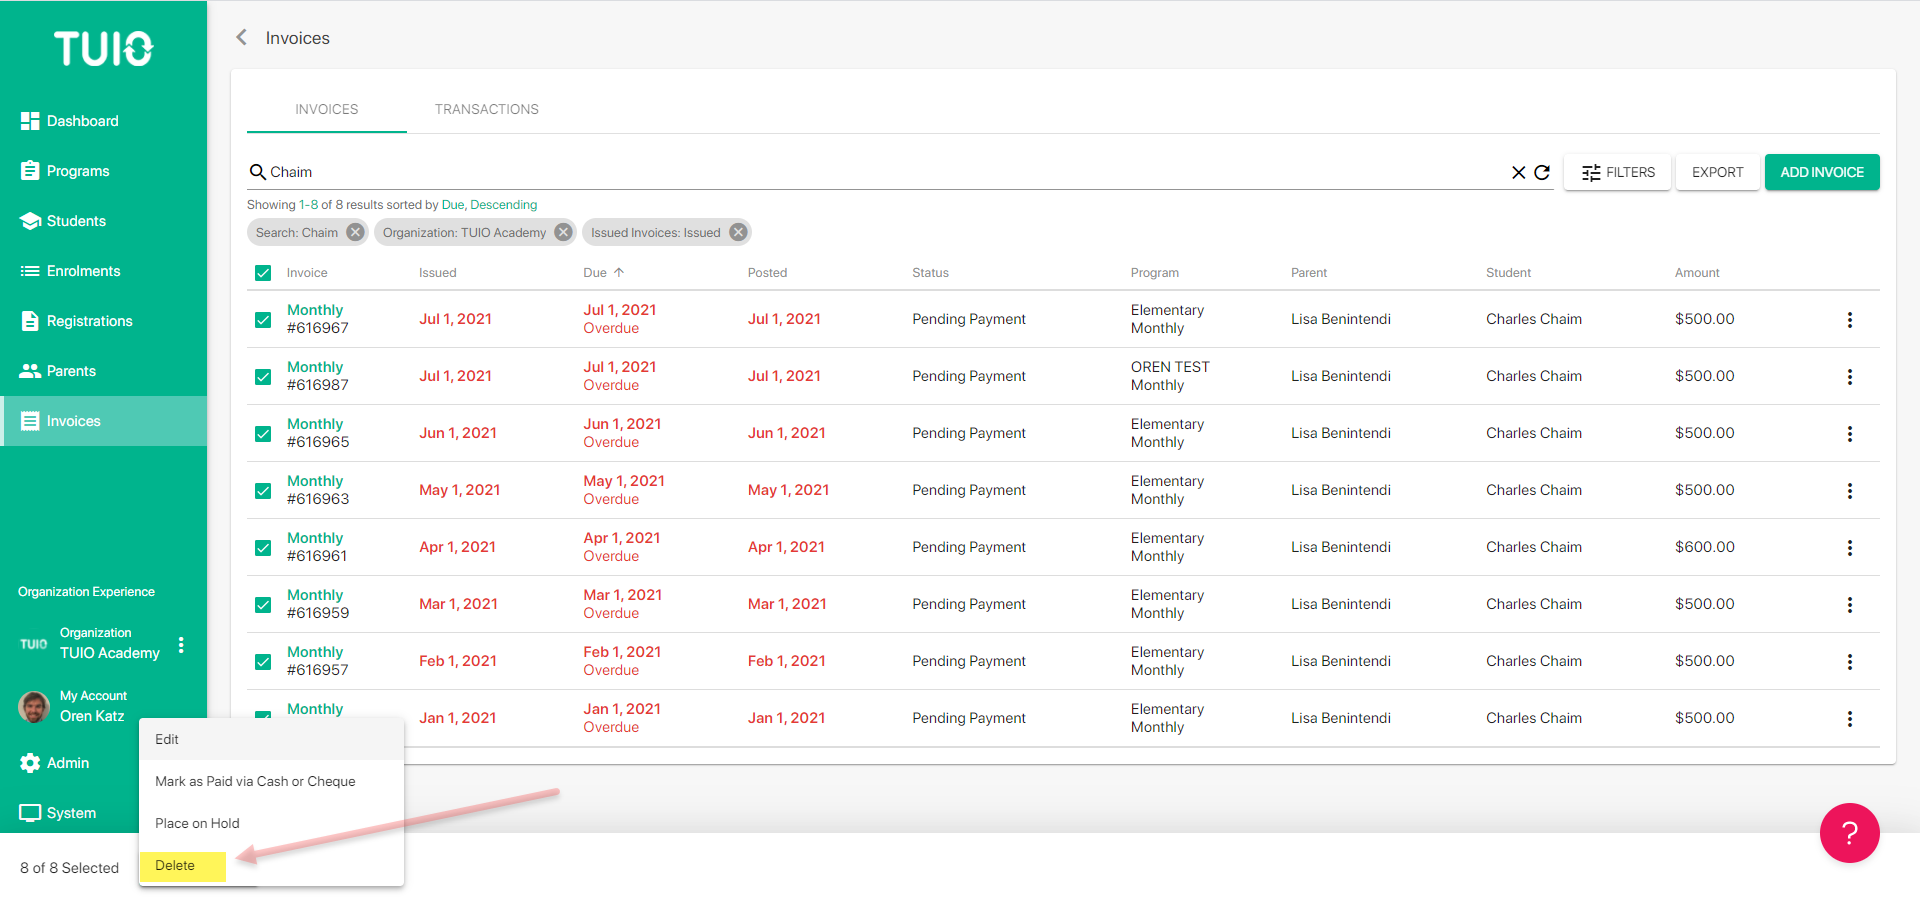The height and width of the screenshot is (902, 1920).
Task: Open row menu for invoice #616965
Action: [1849, 434]
